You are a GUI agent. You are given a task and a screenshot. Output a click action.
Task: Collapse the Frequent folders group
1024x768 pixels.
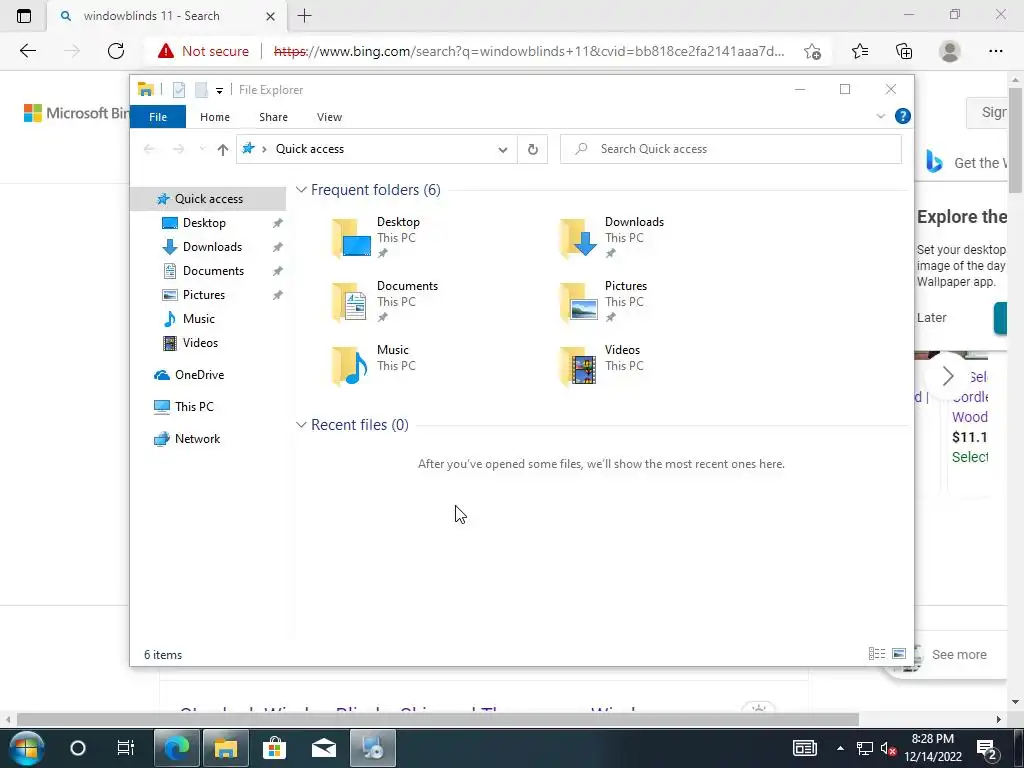[x=301, y=189]
